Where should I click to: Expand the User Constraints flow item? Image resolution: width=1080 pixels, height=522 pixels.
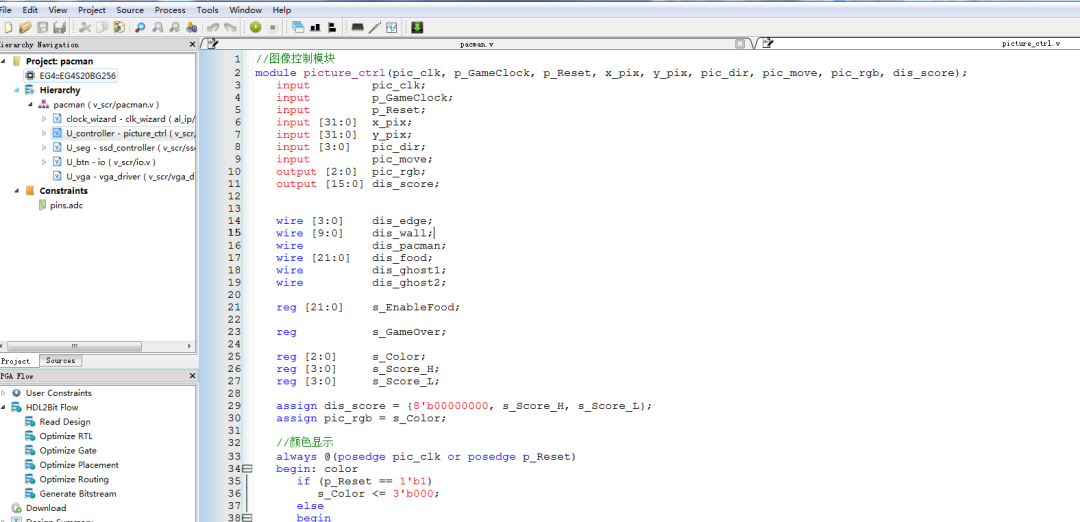click(x=4, y=393)
